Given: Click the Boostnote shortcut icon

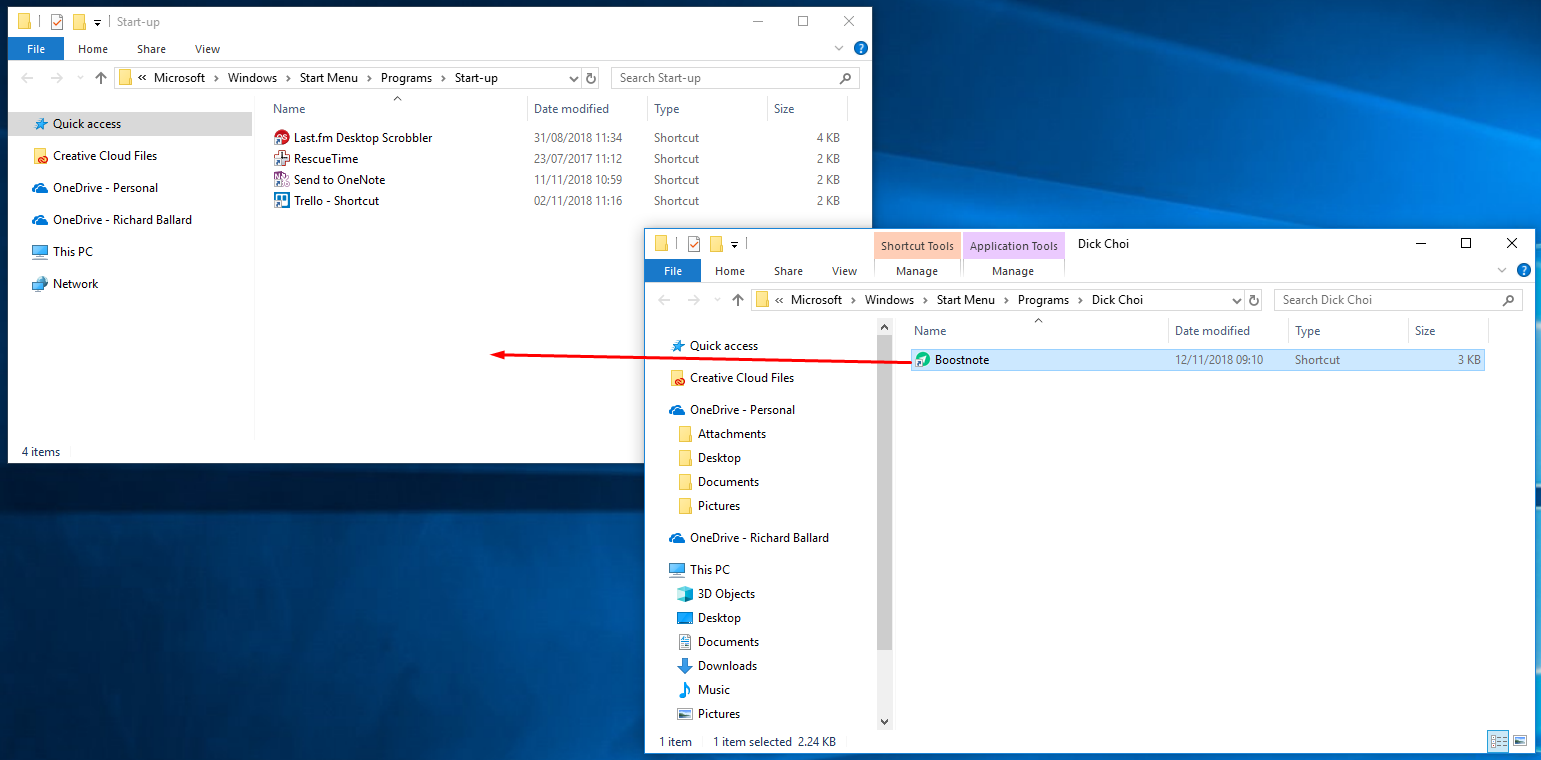Looking at the screenshot, I should [x=923, y=360].
